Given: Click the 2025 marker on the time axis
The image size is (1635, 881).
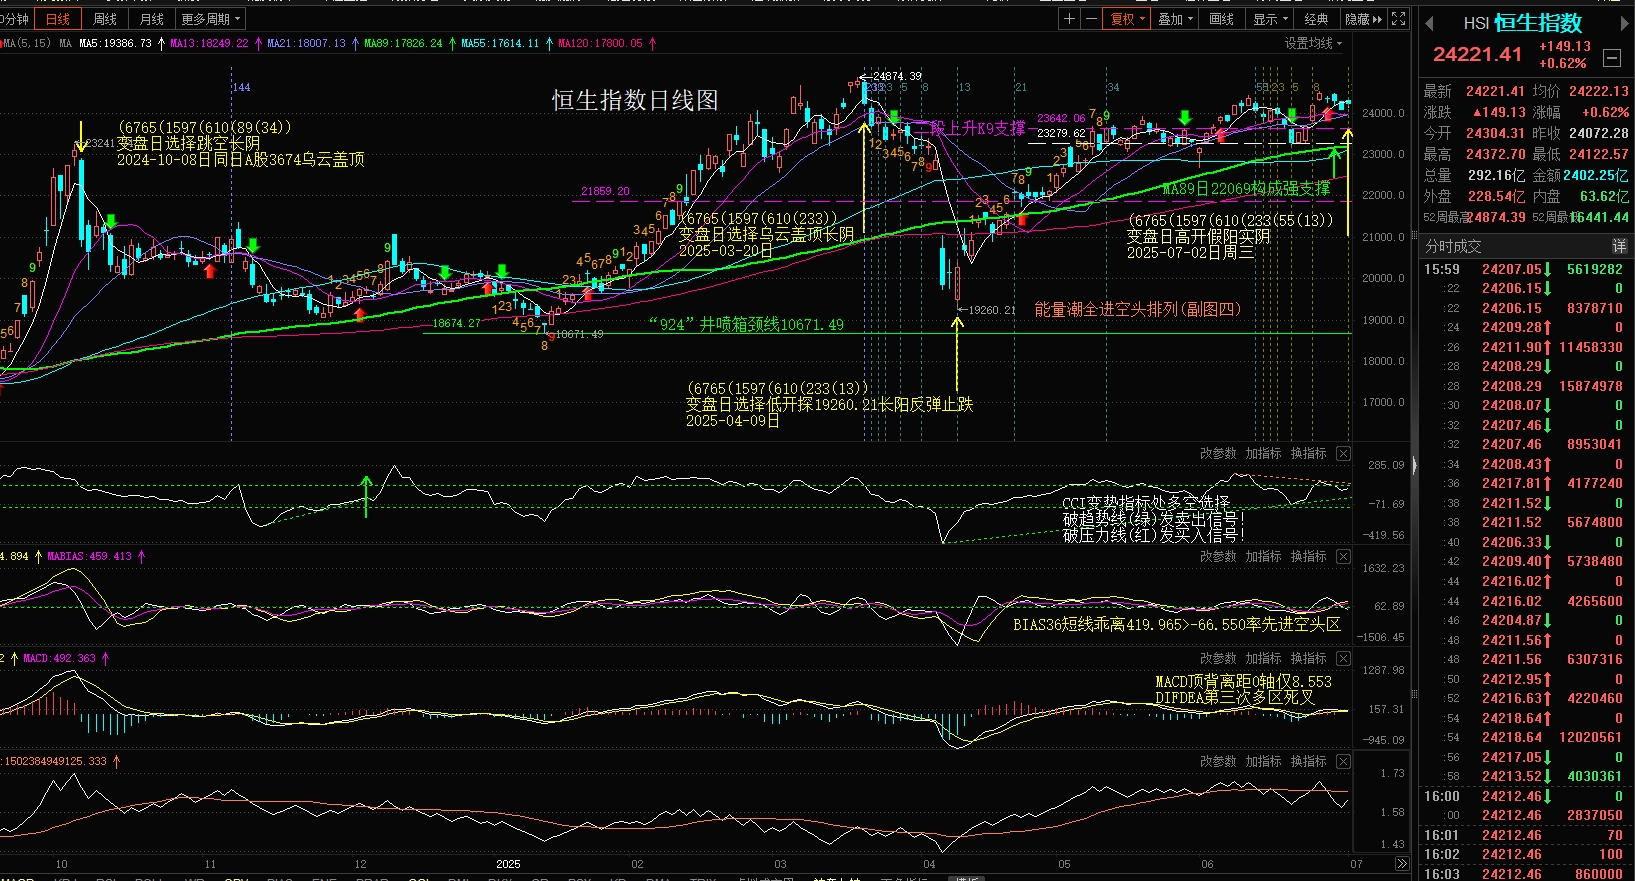Looking at the screenshot, I should (x=508, y=864).
